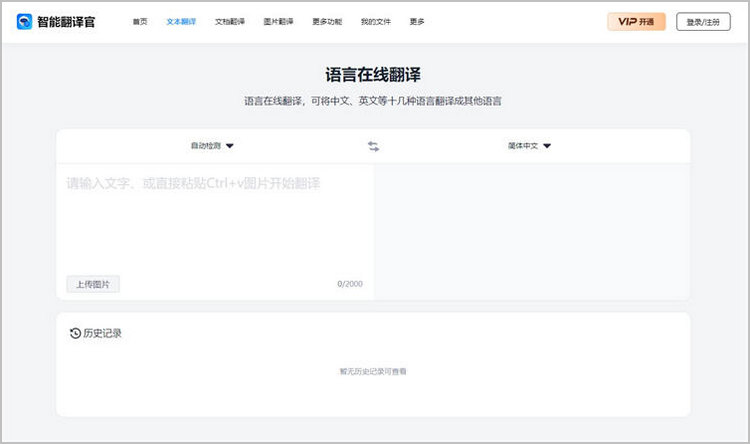This screenshot has width=750, height=444.
Task: Click the VIP 开通 button
Action: point(636,21)
